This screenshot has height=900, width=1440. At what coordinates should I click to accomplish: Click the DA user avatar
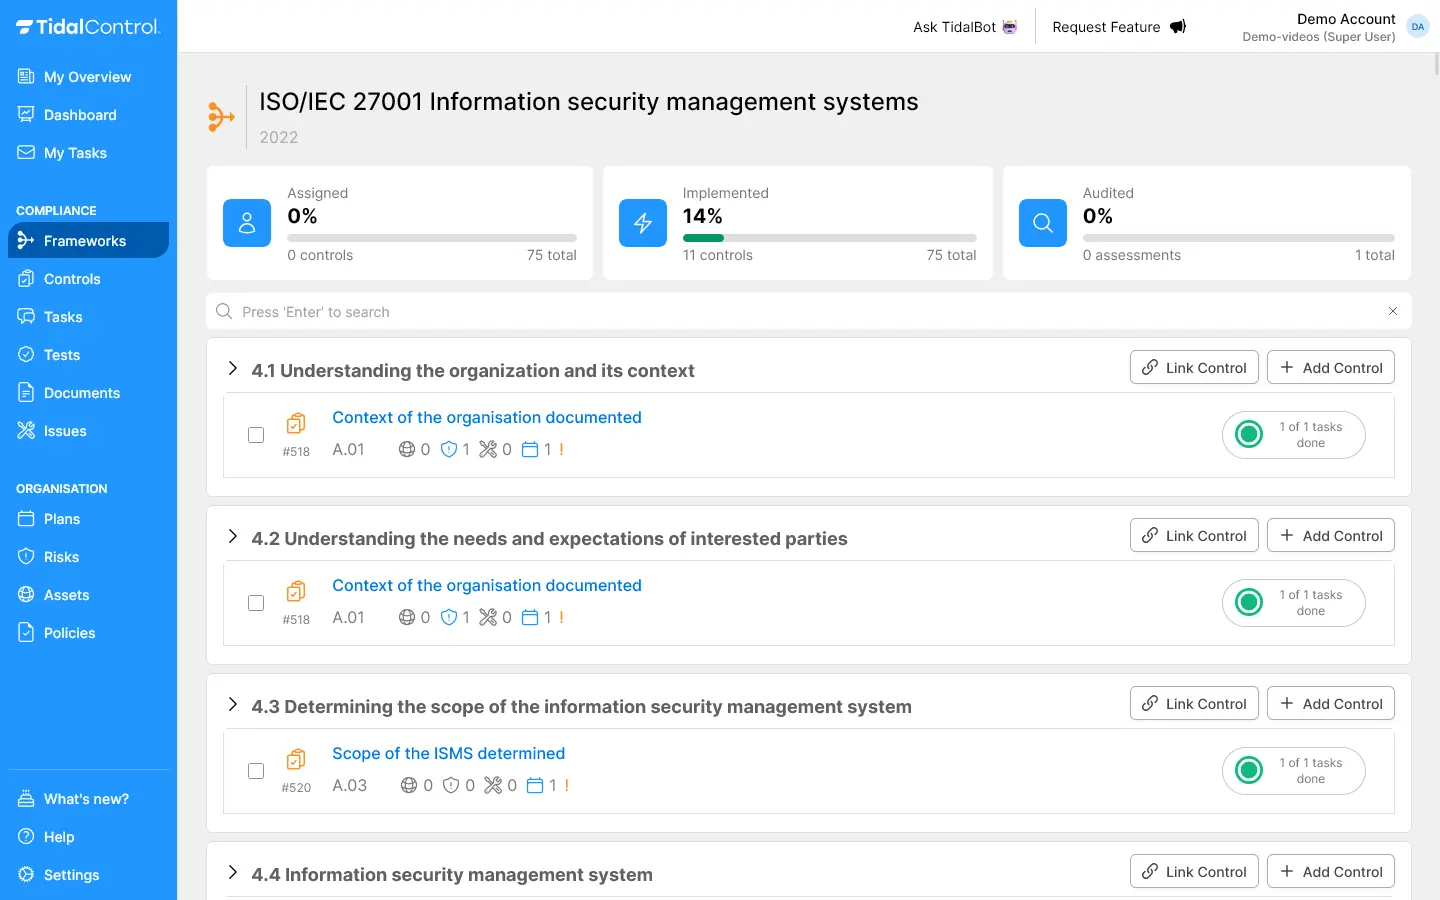1417,27
